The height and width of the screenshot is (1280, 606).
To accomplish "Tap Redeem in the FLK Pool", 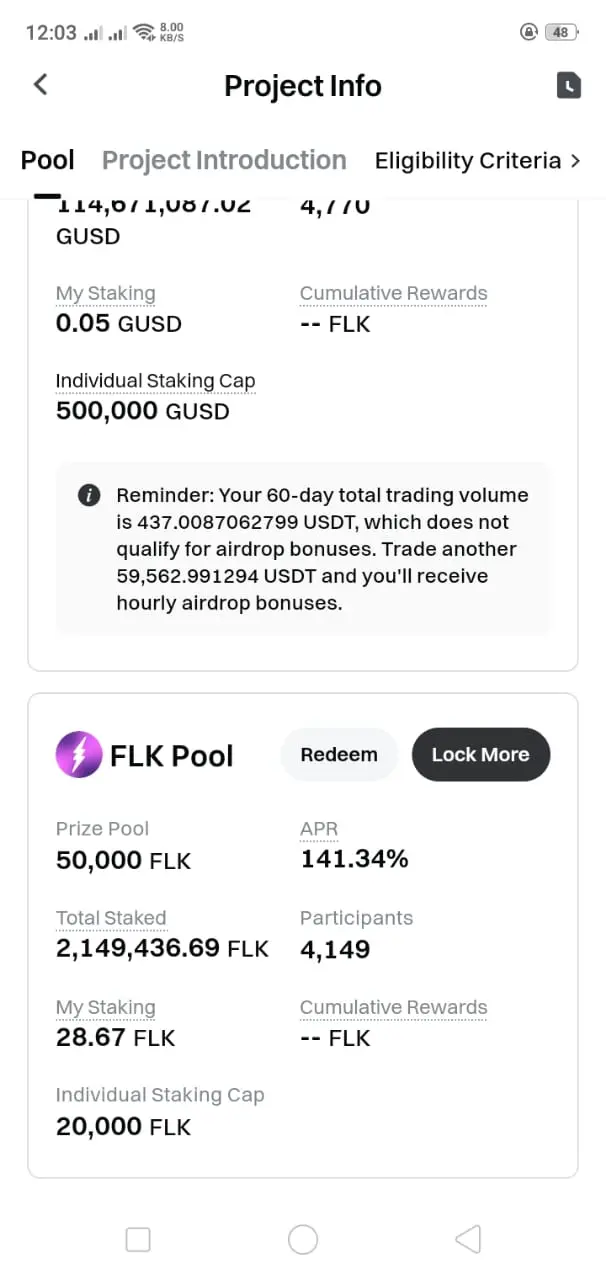I will point(339,755).
